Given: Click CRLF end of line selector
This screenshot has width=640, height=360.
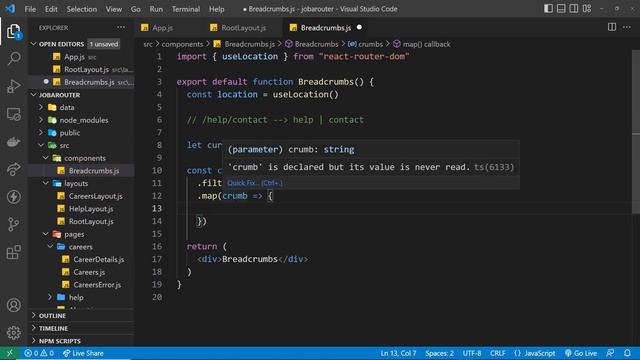Looking at the screenshot, I should pyautogui.click(x=498, y=353).
